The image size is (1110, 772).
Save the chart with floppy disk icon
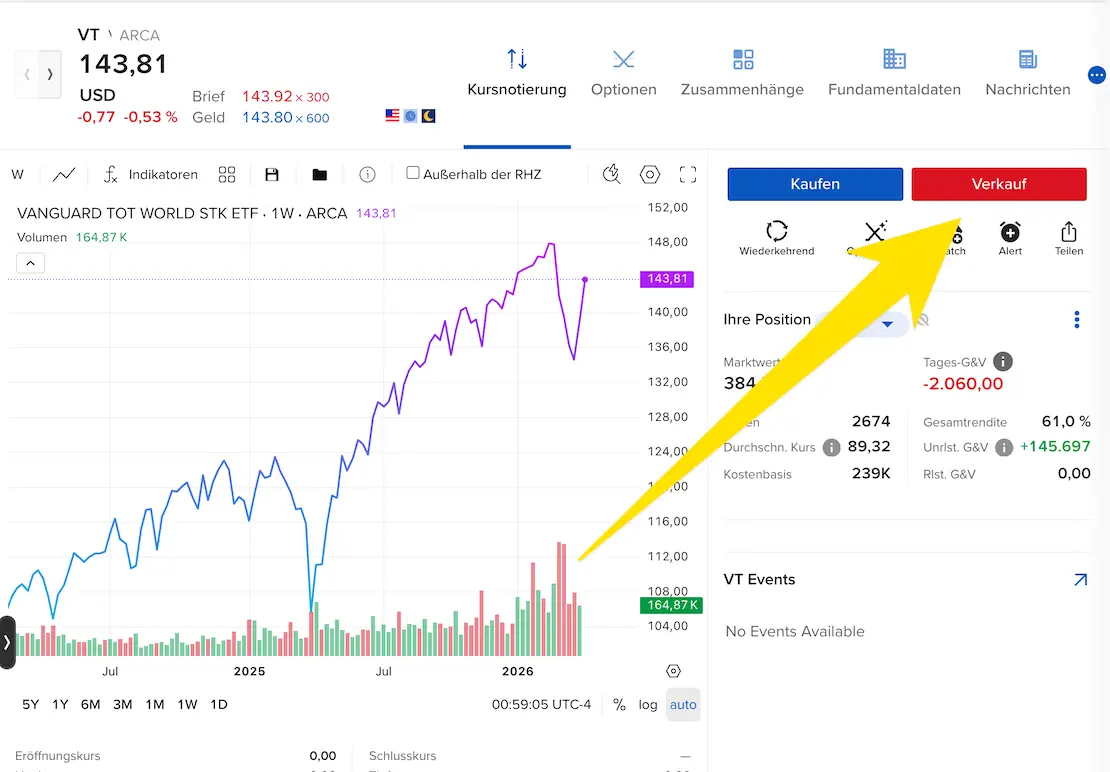point(272,174)
